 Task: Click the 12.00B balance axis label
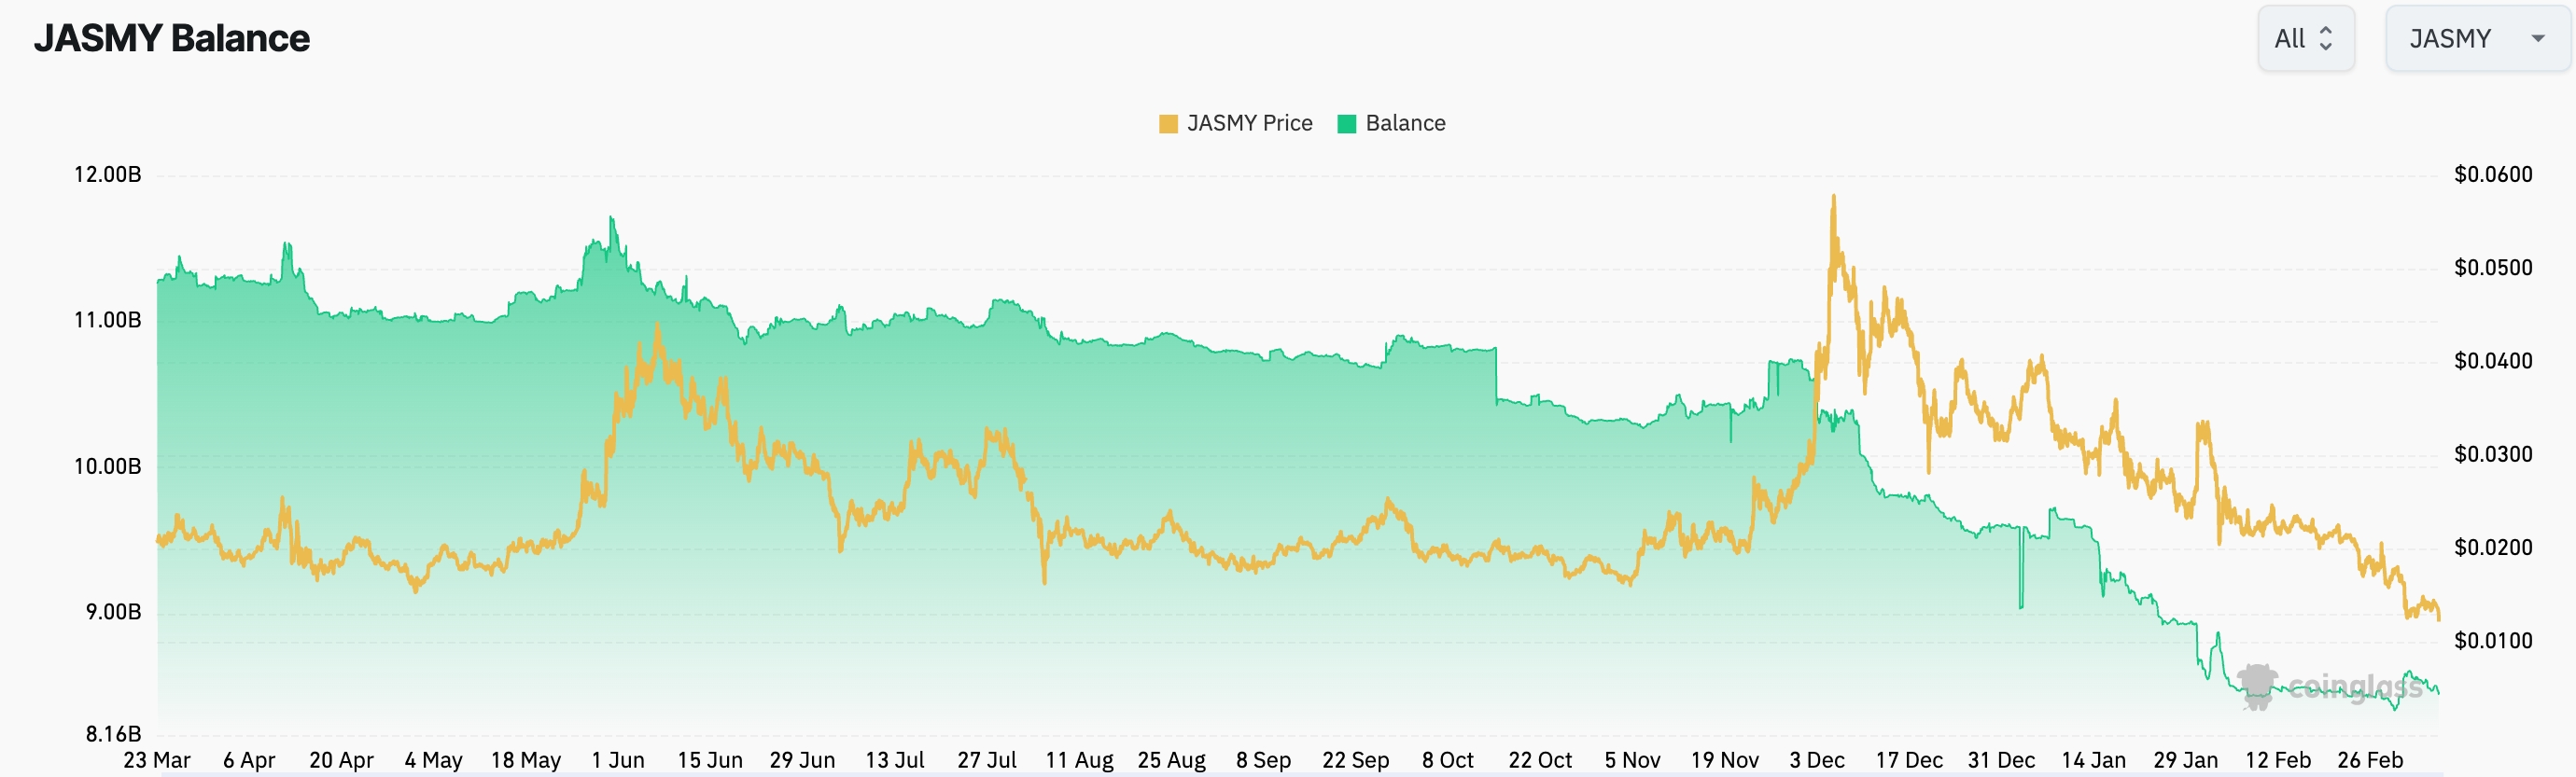pyautogui.click(x=108, y=174)
